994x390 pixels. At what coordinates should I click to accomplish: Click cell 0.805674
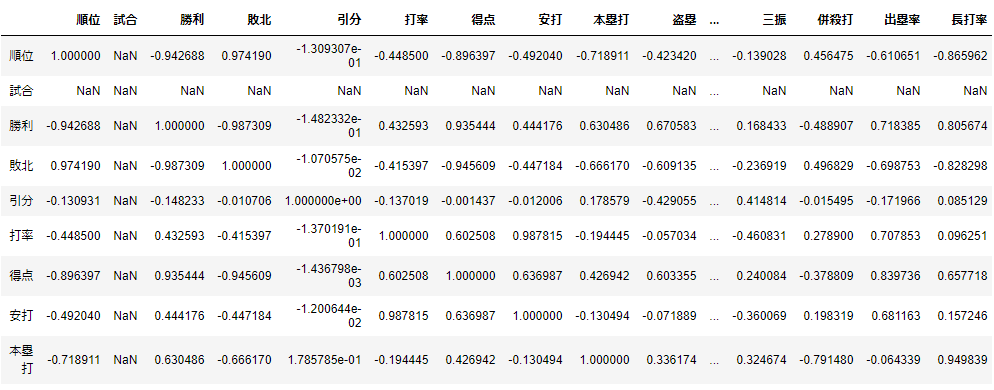click(x=962, y=126)
